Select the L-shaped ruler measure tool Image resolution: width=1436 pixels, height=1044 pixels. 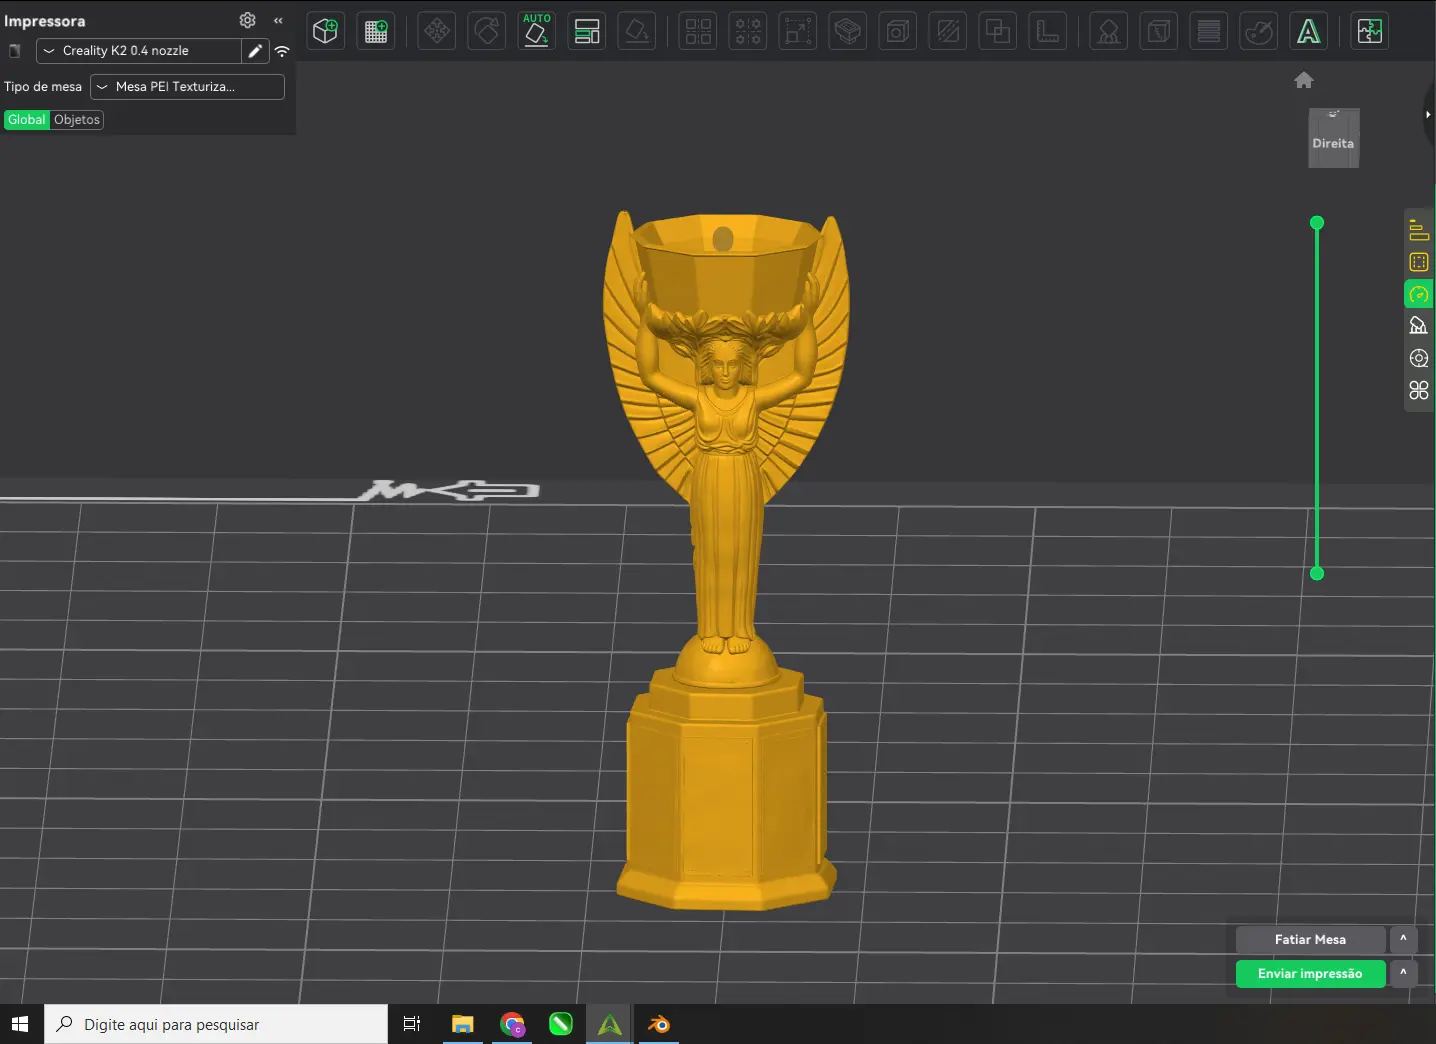point(1048,31)
